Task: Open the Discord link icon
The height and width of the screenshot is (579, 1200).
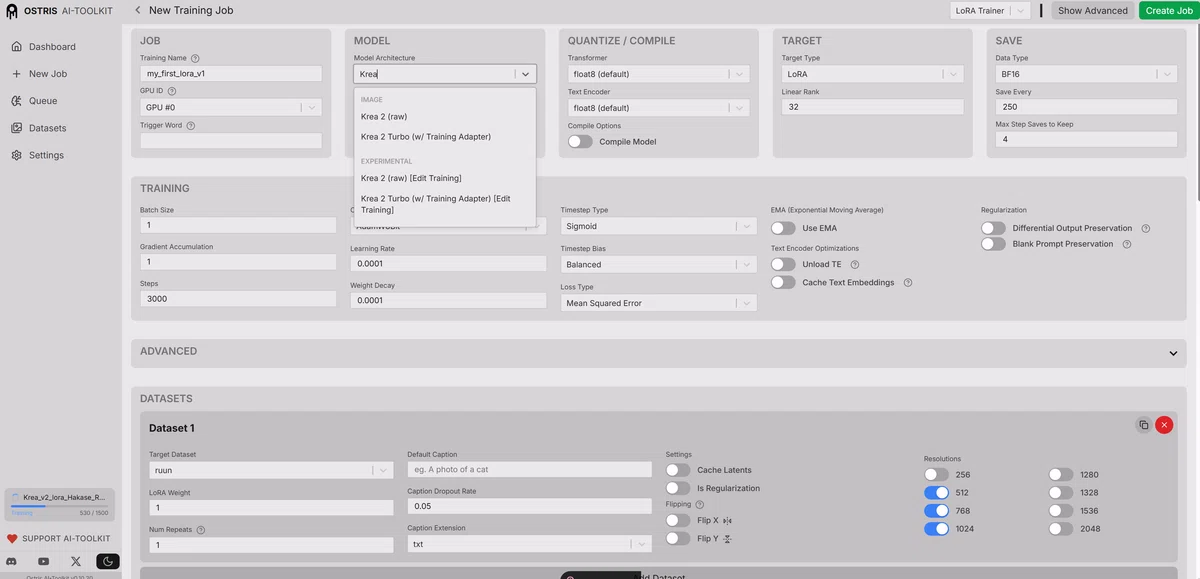Action: coord(11,562)
